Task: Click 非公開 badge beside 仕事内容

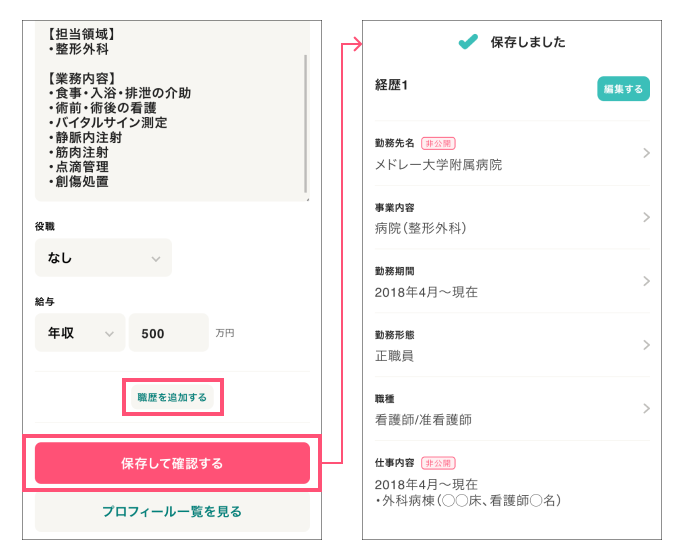Action: click(x=438, y=464)
